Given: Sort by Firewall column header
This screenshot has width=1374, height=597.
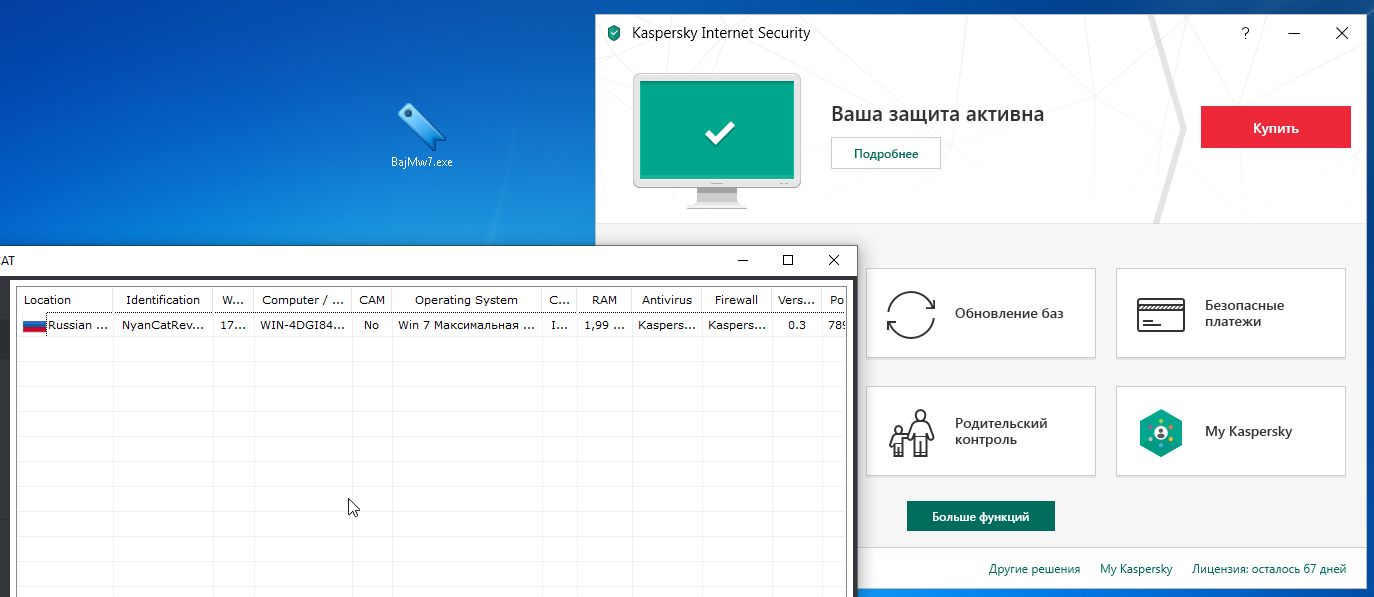Looking at the screenshot, I should (737, 300).
